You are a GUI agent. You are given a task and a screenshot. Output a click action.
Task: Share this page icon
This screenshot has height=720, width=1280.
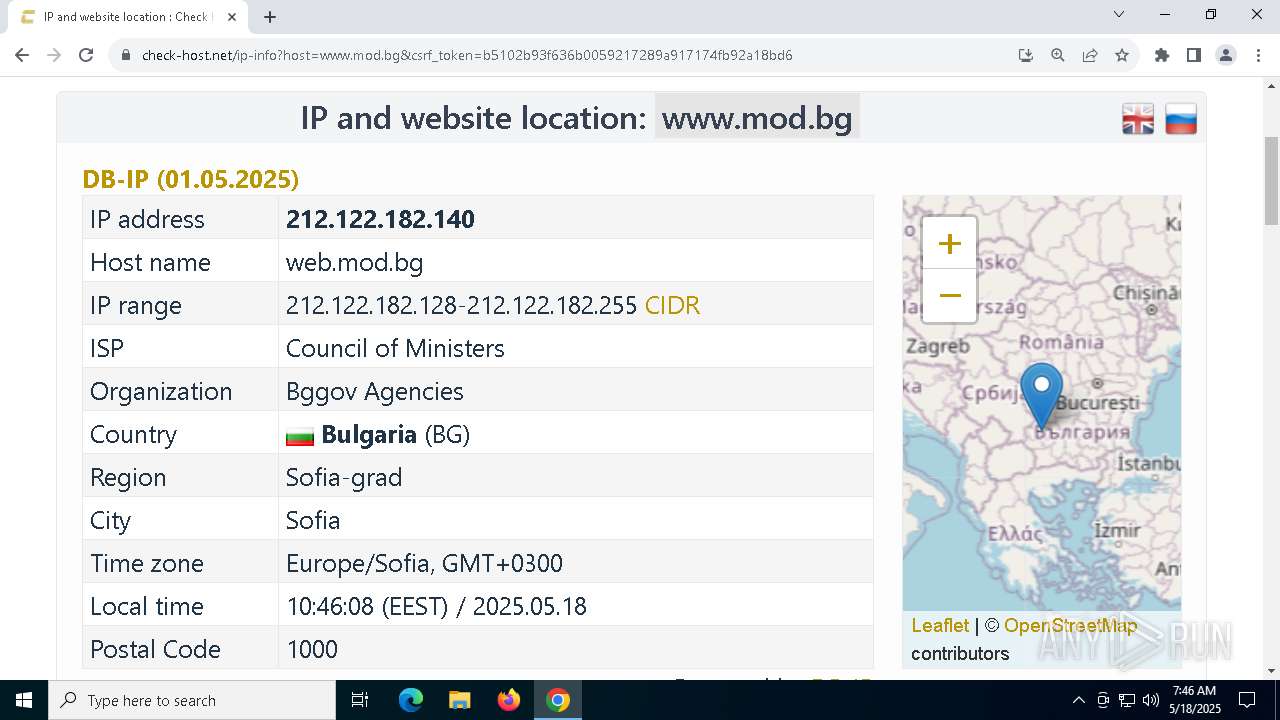click(1090, 55)
